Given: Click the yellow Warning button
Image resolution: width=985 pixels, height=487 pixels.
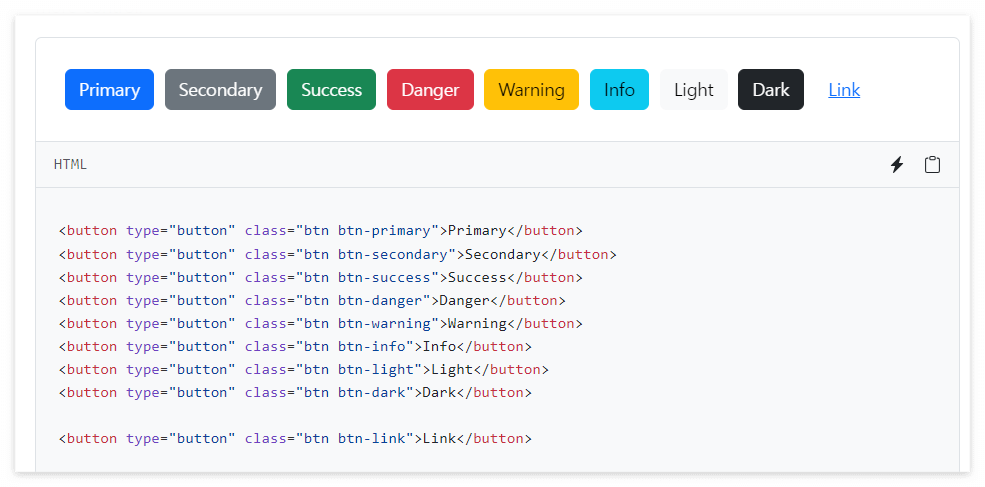Looking at the screenshot, I should 531,90.
